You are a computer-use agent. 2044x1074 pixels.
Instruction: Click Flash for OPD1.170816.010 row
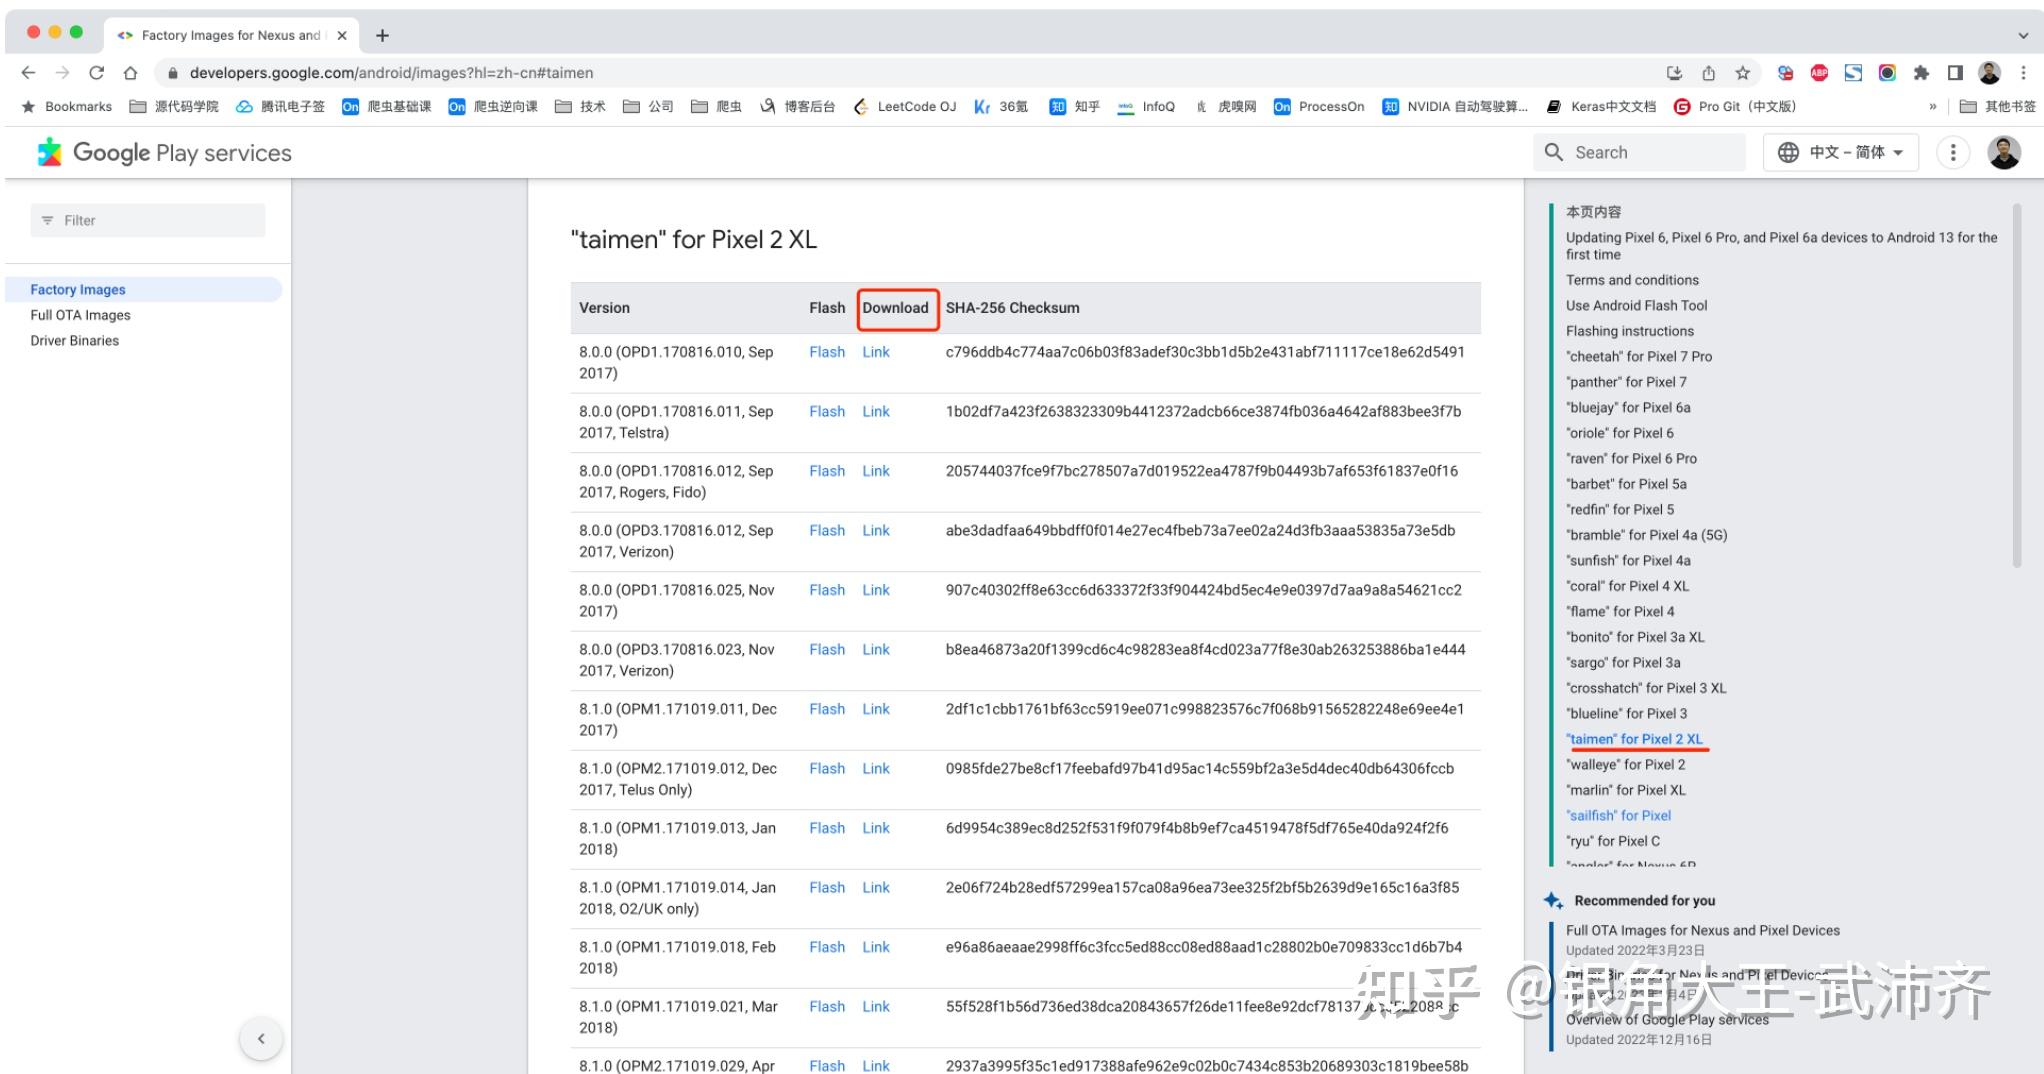tap(827, 352)
